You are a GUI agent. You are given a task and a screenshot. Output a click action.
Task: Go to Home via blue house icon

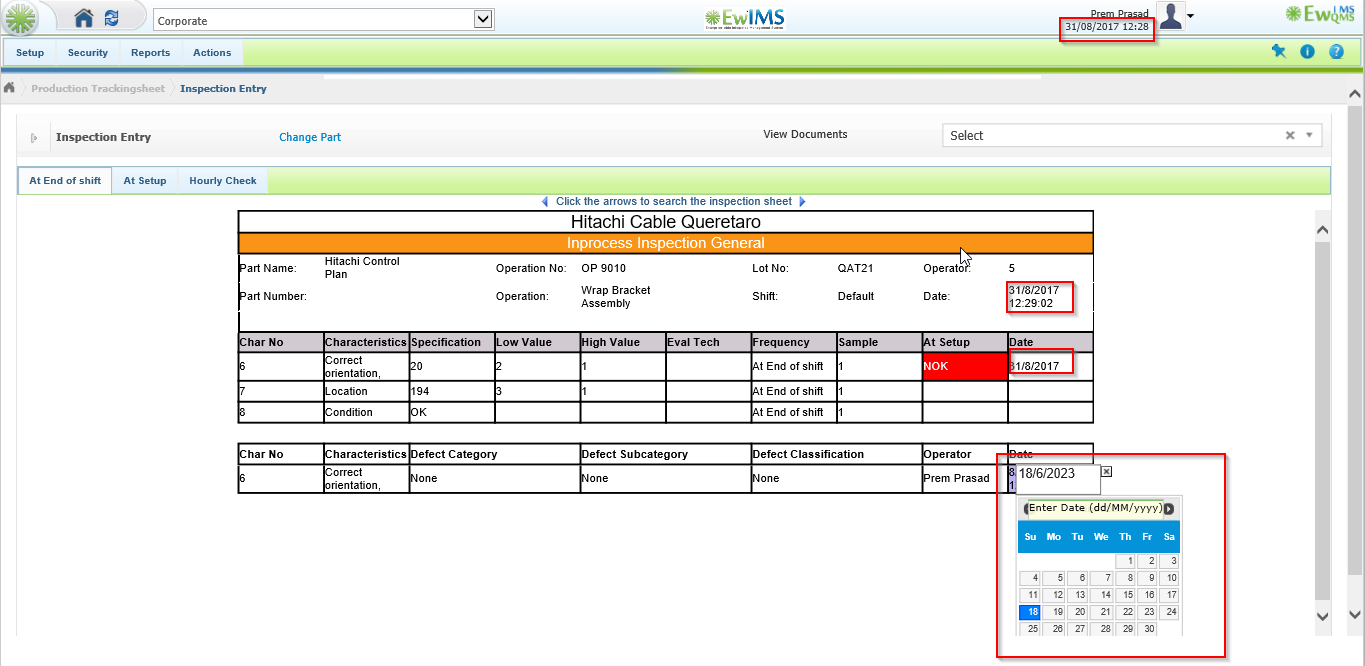(84, 18)
